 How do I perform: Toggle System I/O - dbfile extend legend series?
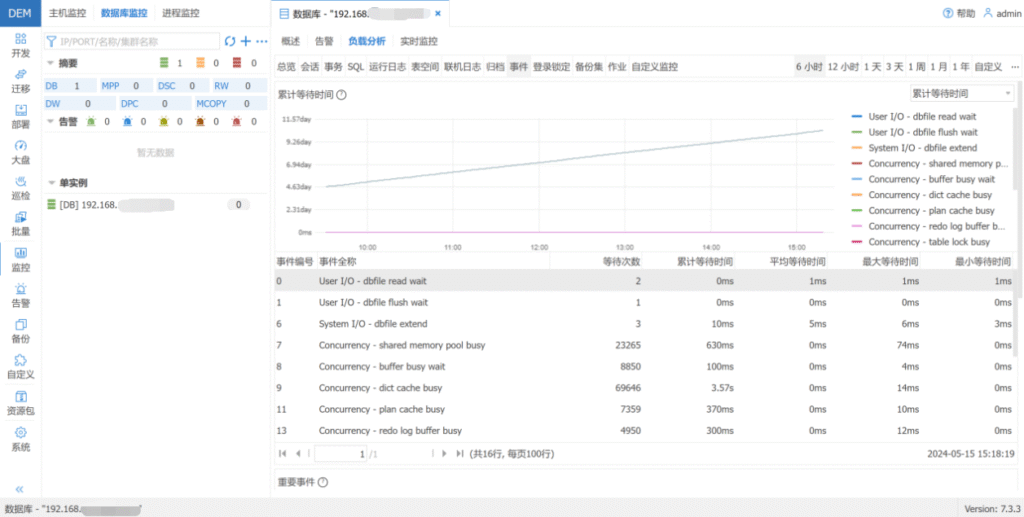pyautogui.click(x=922, y=148)
